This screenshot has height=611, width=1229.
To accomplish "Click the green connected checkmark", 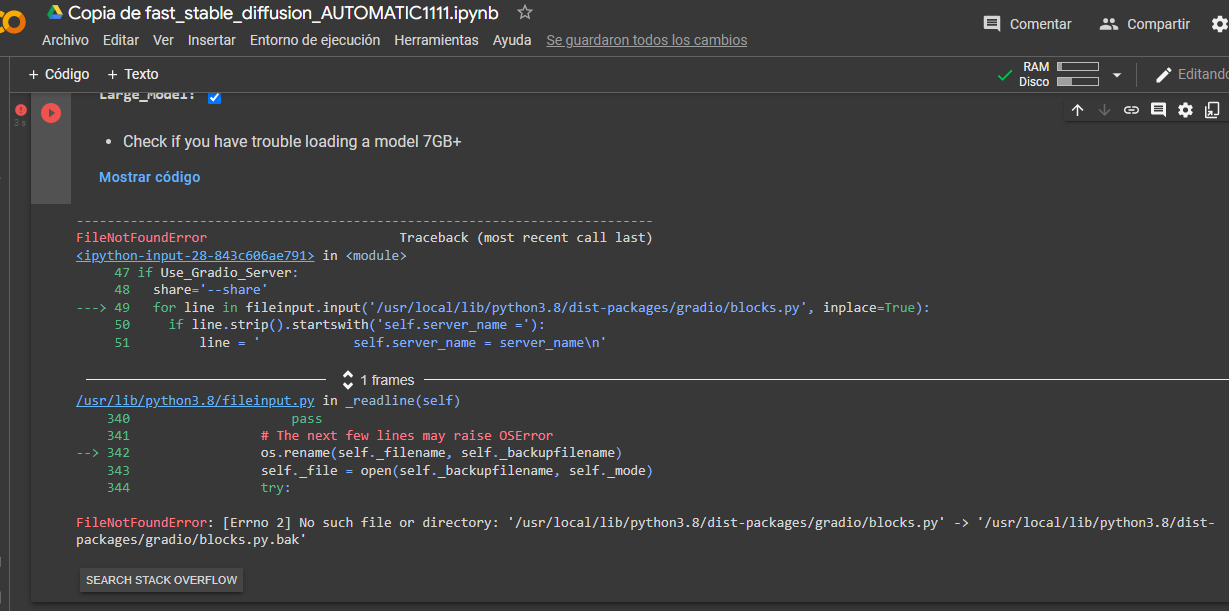I will click(1005, 75).
